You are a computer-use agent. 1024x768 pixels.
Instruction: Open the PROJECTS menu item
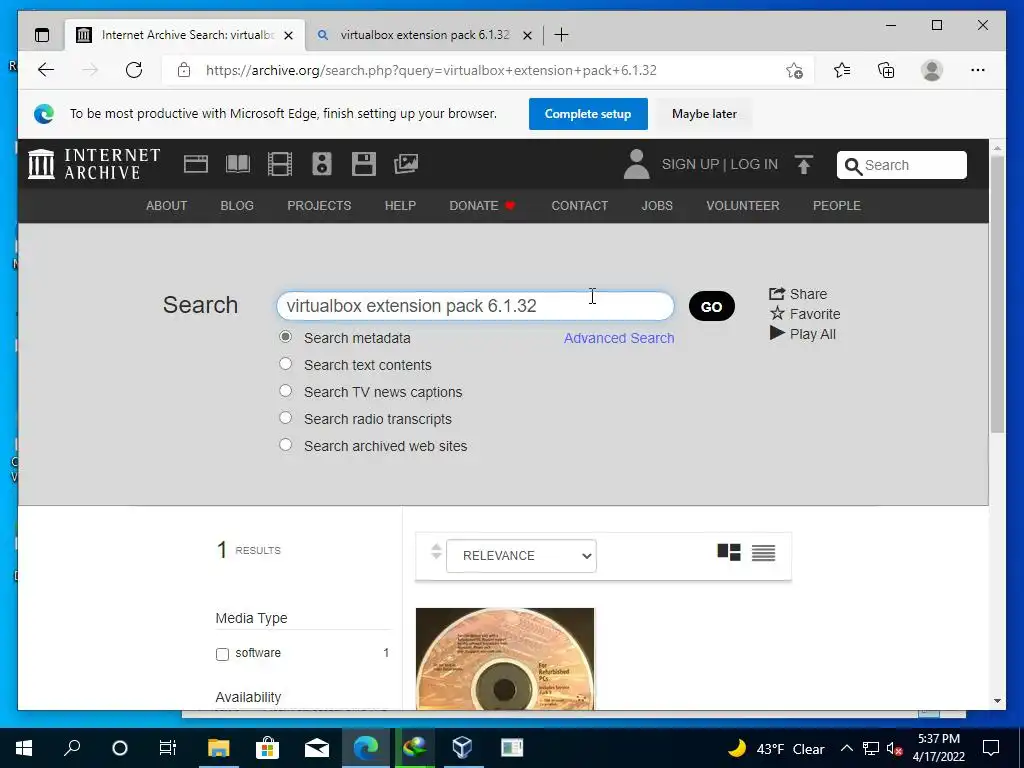coord(319,206)
